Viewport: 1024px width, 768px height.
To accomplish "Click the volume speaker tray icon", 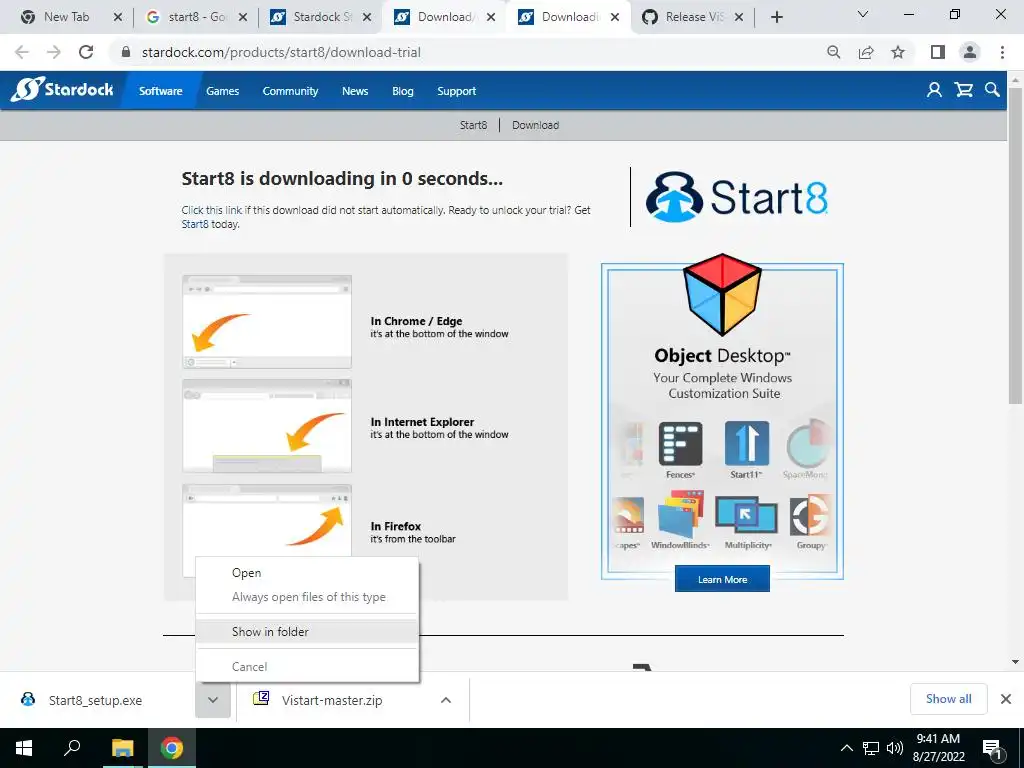I will [x=895, y=748].
